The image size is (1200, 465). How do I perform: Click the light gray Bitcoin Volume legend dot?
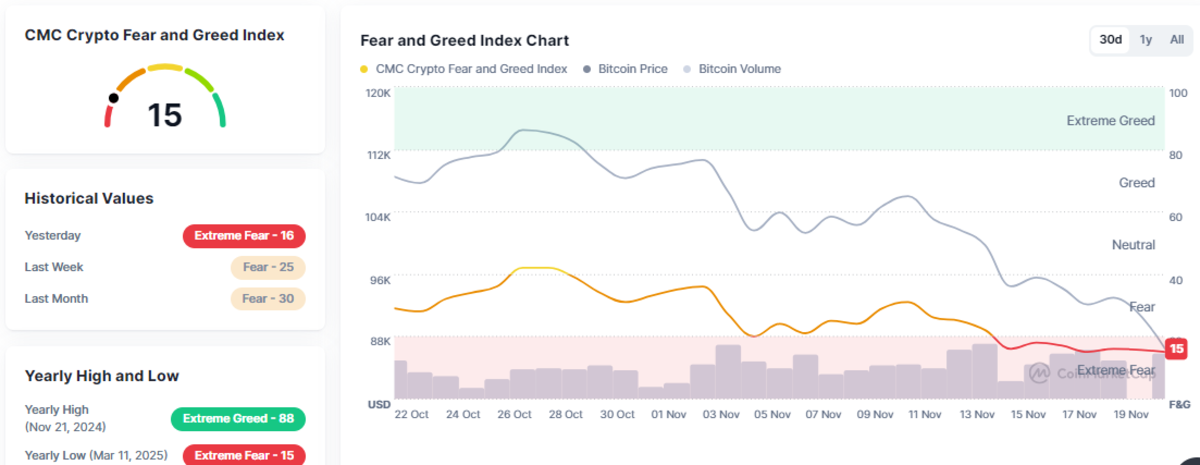point(687,69)
